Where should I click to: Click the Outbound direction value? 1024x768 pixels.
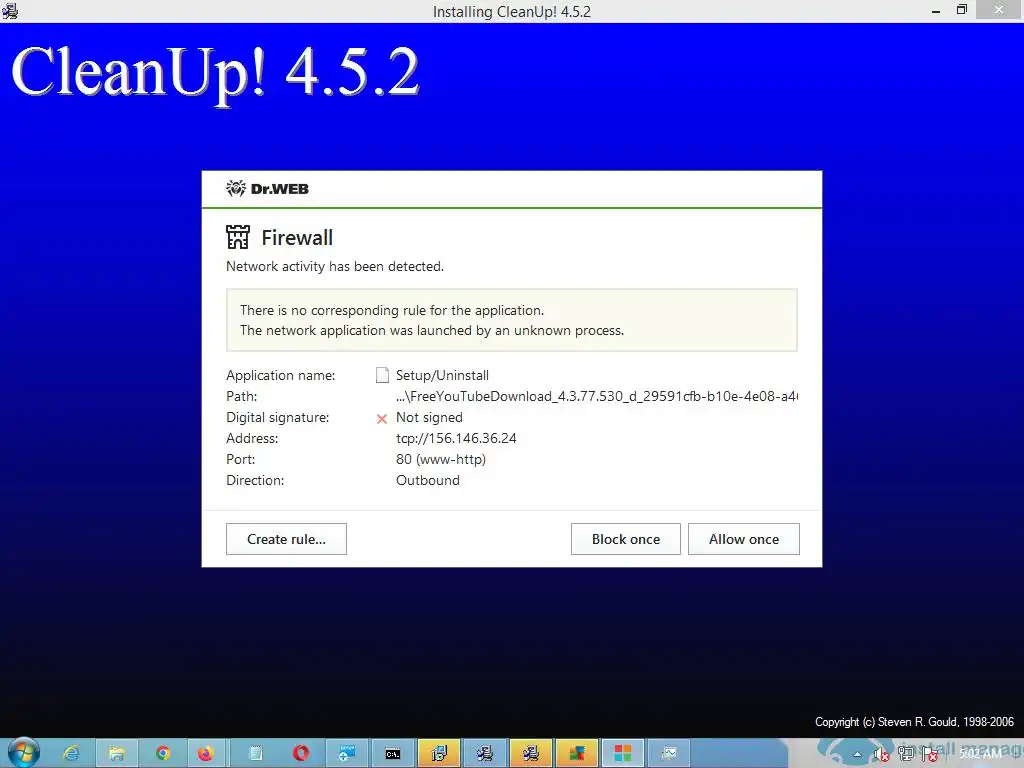point(428,480)
